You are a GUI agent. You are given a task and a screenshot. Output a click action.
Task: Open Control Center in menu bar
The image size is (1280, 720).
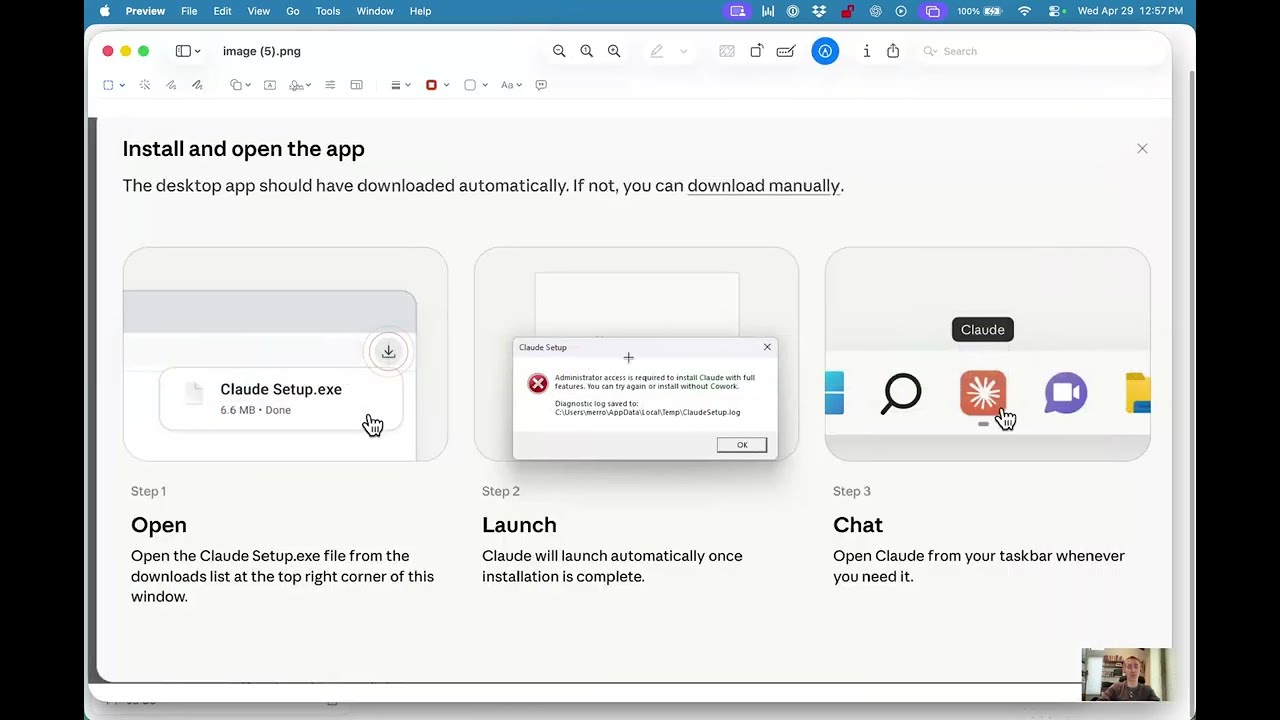click(1057, 11)
